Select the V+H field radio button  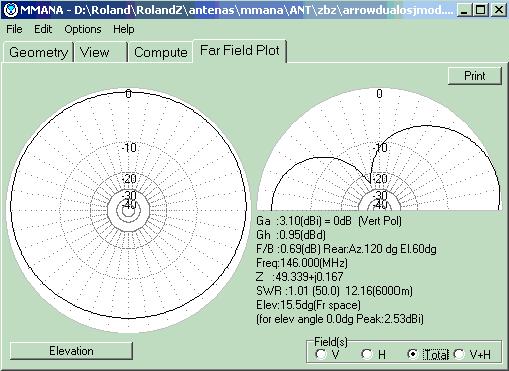(459, 354)
